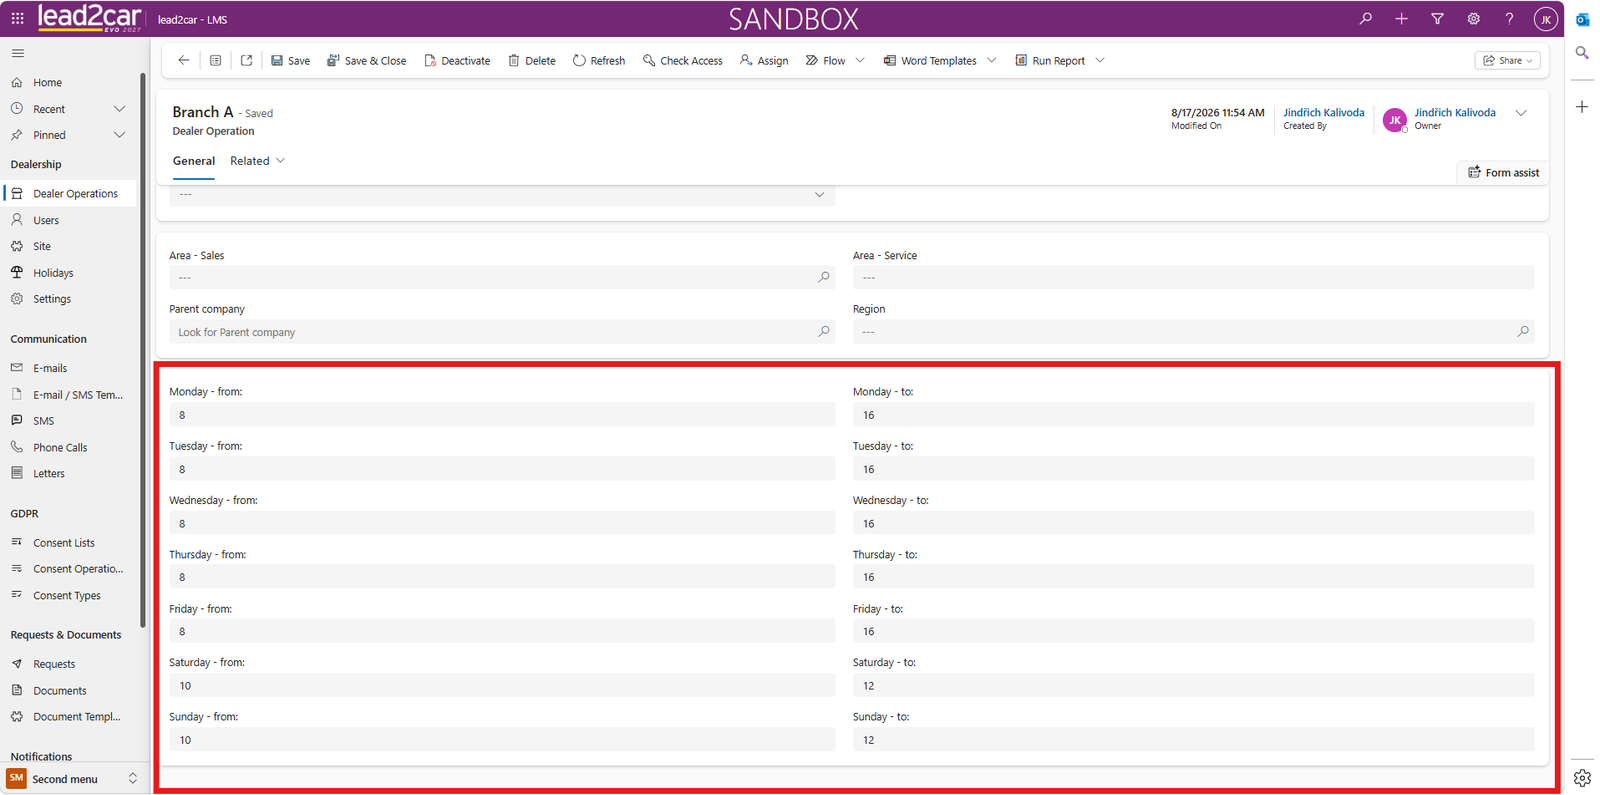Click Save & Close
Image resolution: width=1600 pixels, height=795 pixels.
pyautogui.click(x=366, y=60)
